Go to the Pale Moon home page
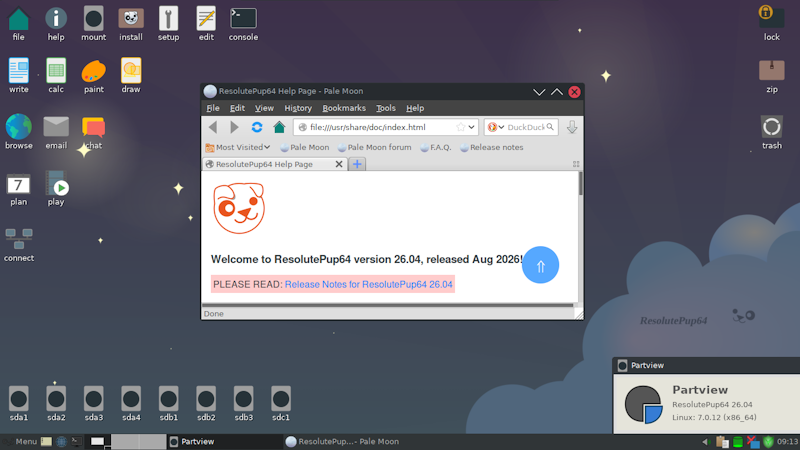The height and width of the screenshot is (450, 800). tap(279, 127)
